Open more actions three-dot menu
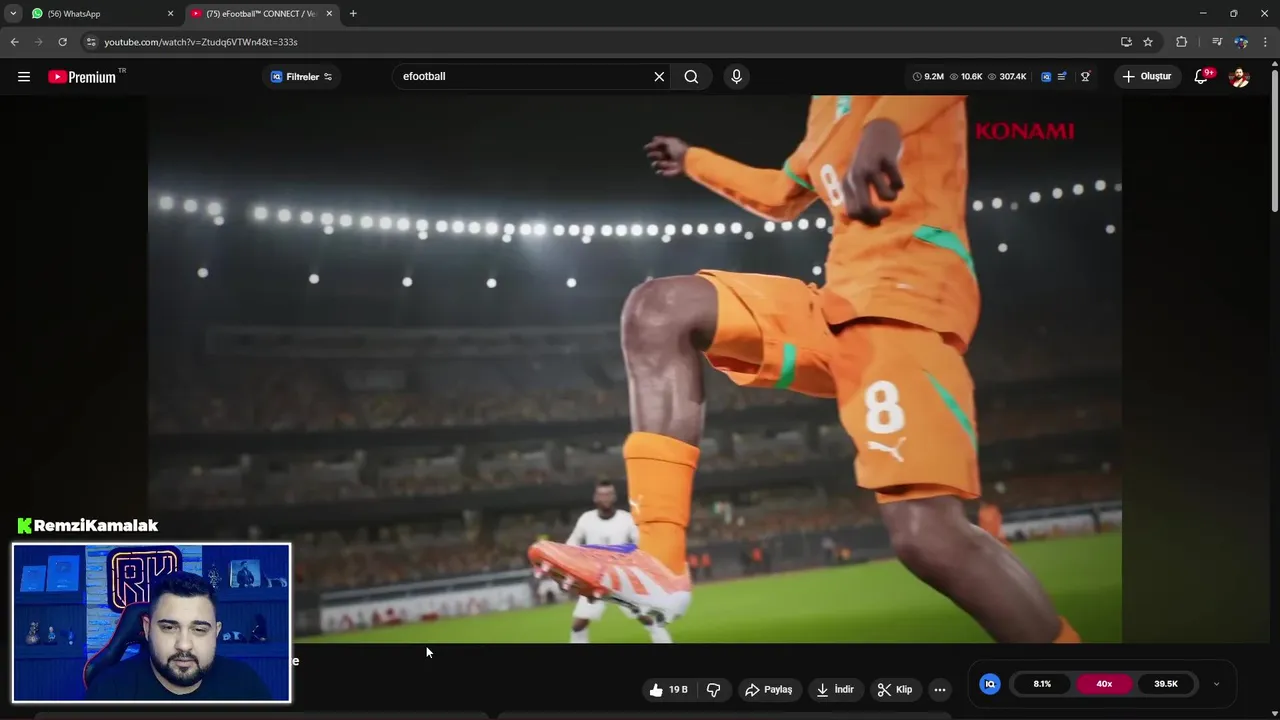1280x720 pixels. click(939, 690)
